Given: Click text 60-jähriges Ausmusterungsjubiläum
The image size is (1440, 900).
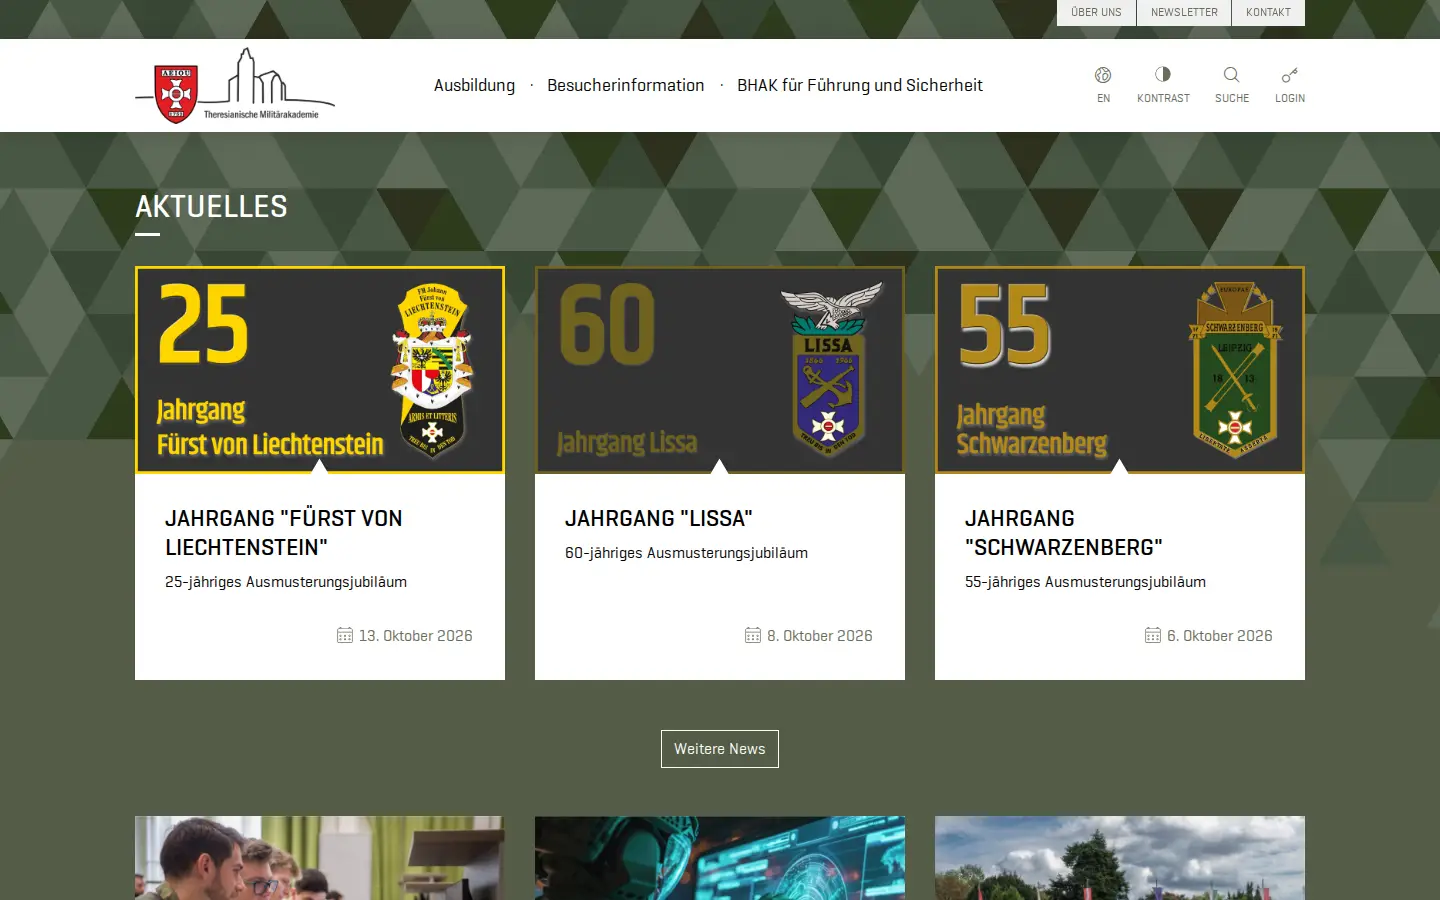Looking at the screenshot, I should [x=686, y=553].
